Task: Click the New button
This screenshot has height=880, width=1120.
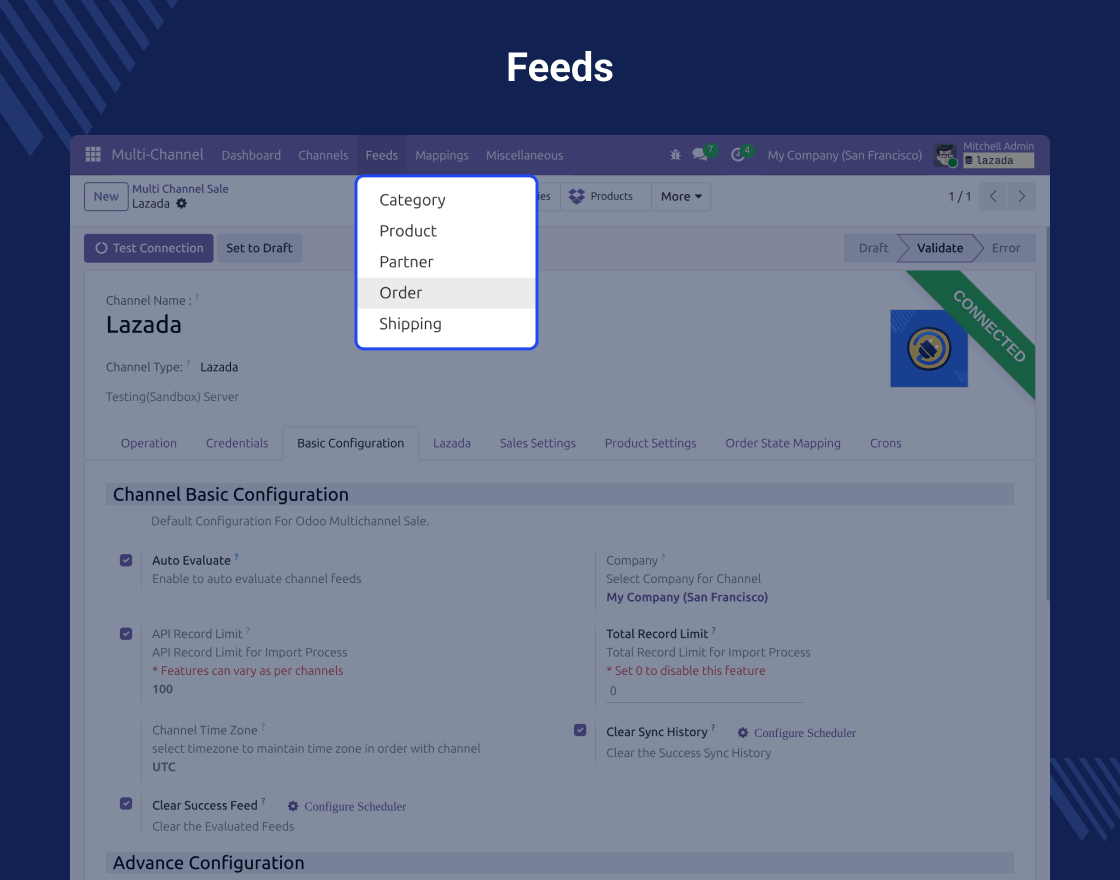Action: pyautogui.click(x=106, y=196)
